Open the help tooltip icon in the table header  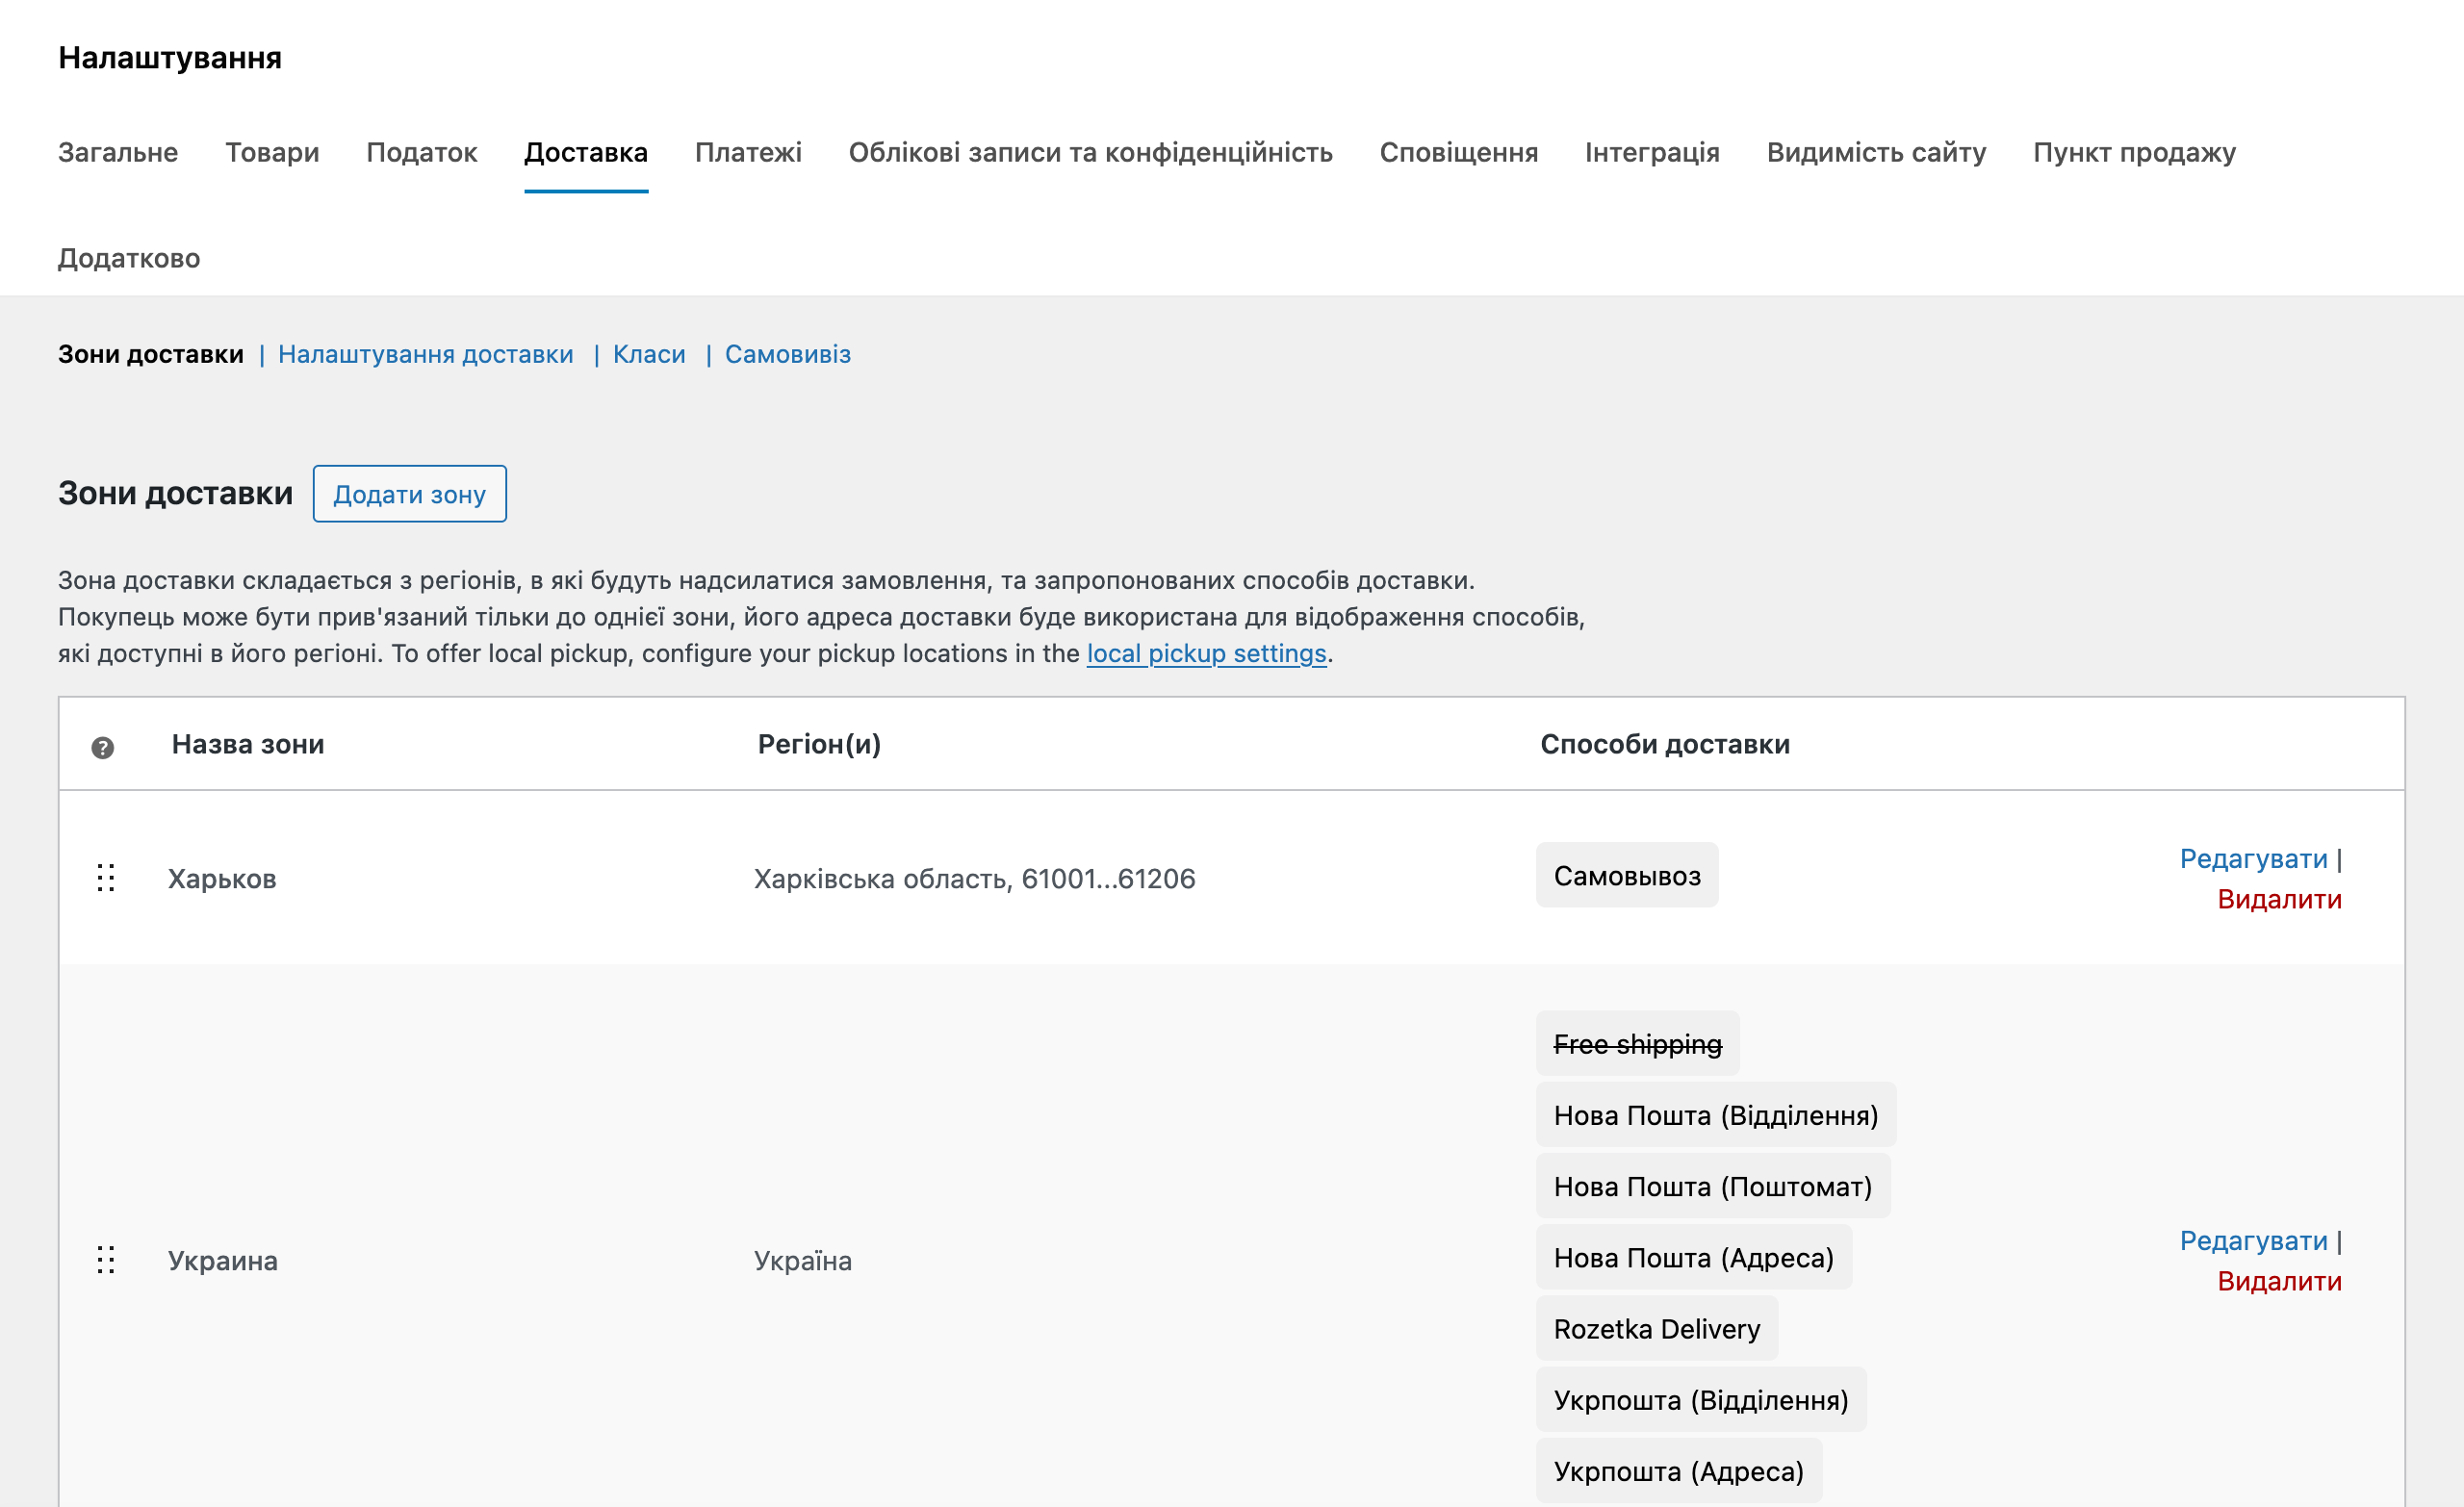pos(101,745)
